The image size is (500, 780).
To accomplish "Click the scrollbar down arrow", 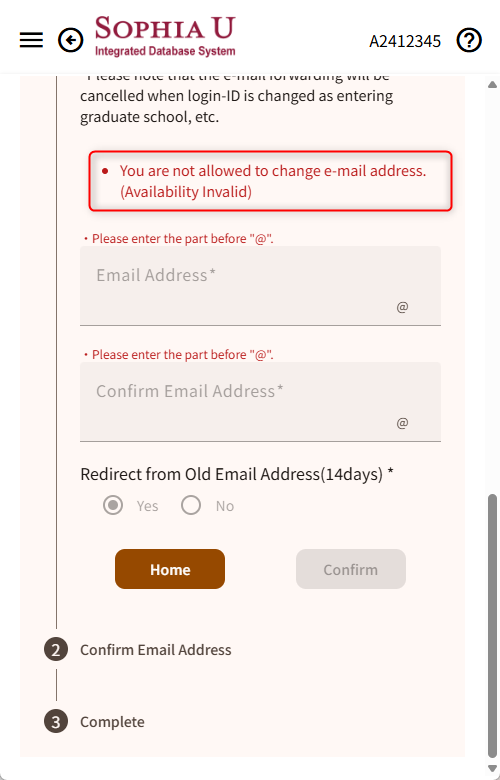I will (x=493, y=769).
